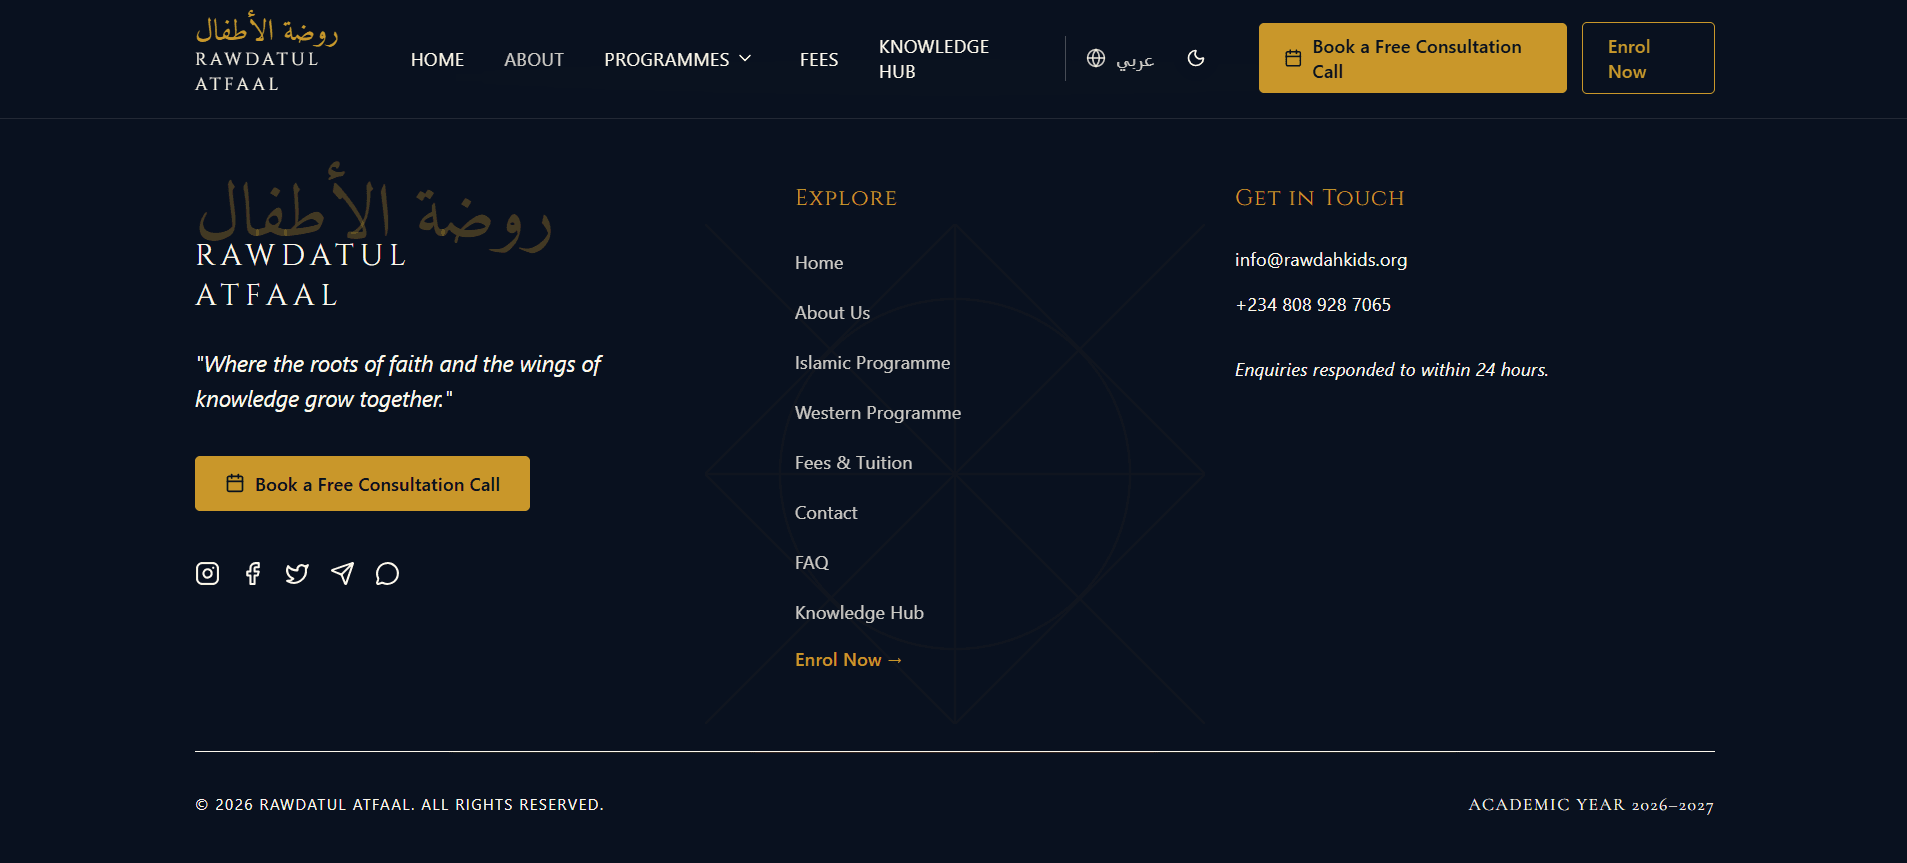This screenshot has height=863, width=1907.
Task: Open the Facebook social icon
Action: [x=253, y=573]
